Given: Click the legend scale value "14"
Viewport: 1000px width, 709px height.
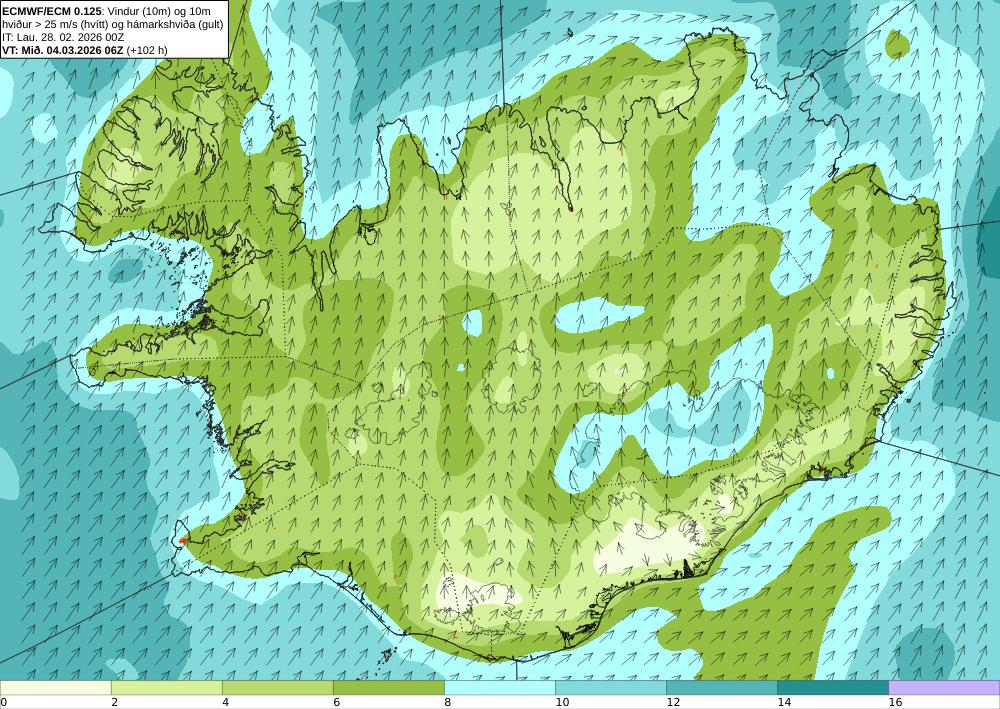Looking at the screenshot, I should [x=784, y=702].
